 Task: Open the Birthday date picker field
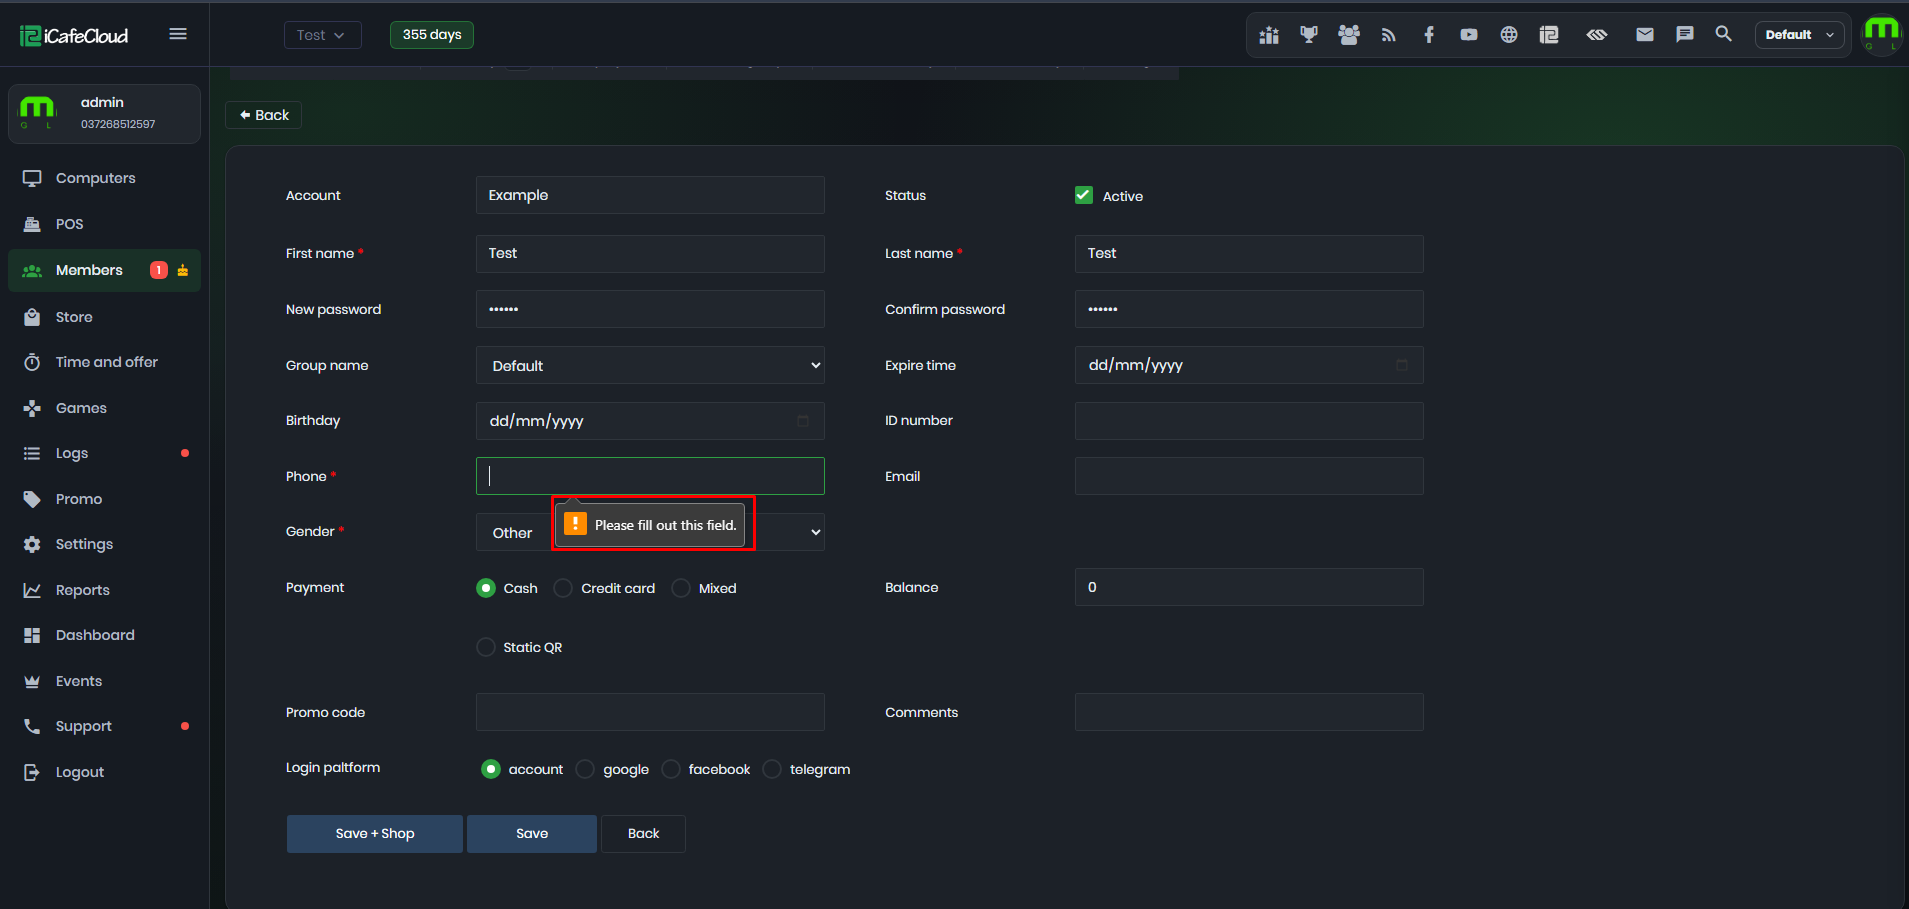pyautogui.click(x=650, y=421)
